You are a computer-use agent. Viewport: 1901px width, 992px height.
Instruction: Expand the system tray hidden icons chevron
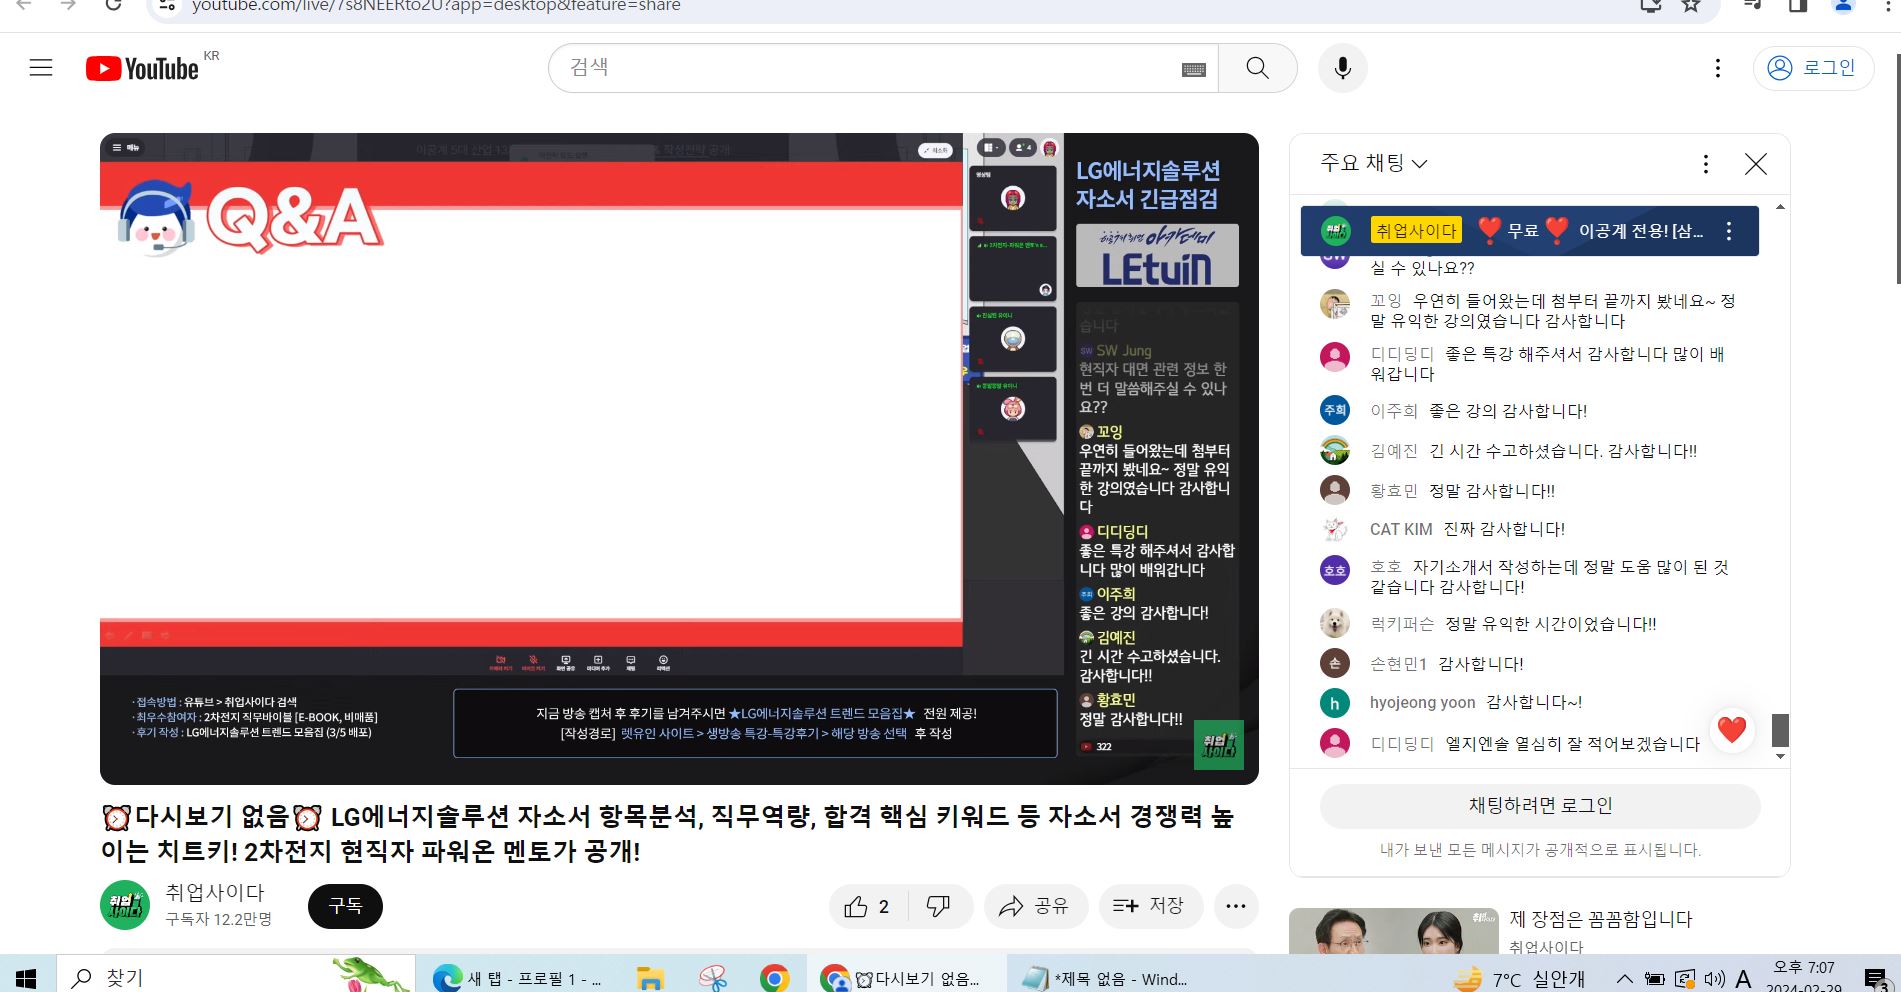[1624, 979]
